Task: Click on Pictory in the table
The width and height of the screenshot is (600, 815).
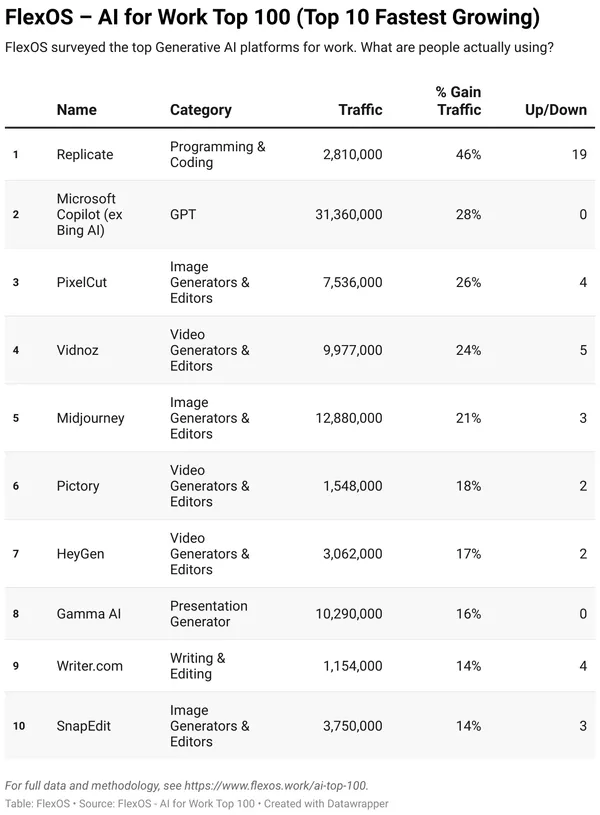Action: 78,486
